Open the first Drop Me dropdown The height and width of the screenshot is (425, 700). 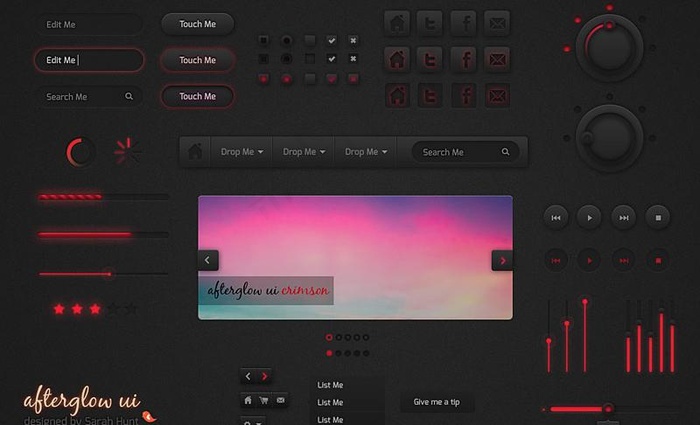[x=242, y=152]
